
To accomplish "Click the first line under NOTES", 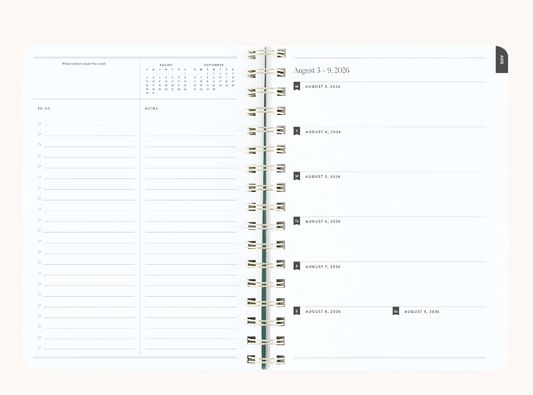I will tap(191, 125).
